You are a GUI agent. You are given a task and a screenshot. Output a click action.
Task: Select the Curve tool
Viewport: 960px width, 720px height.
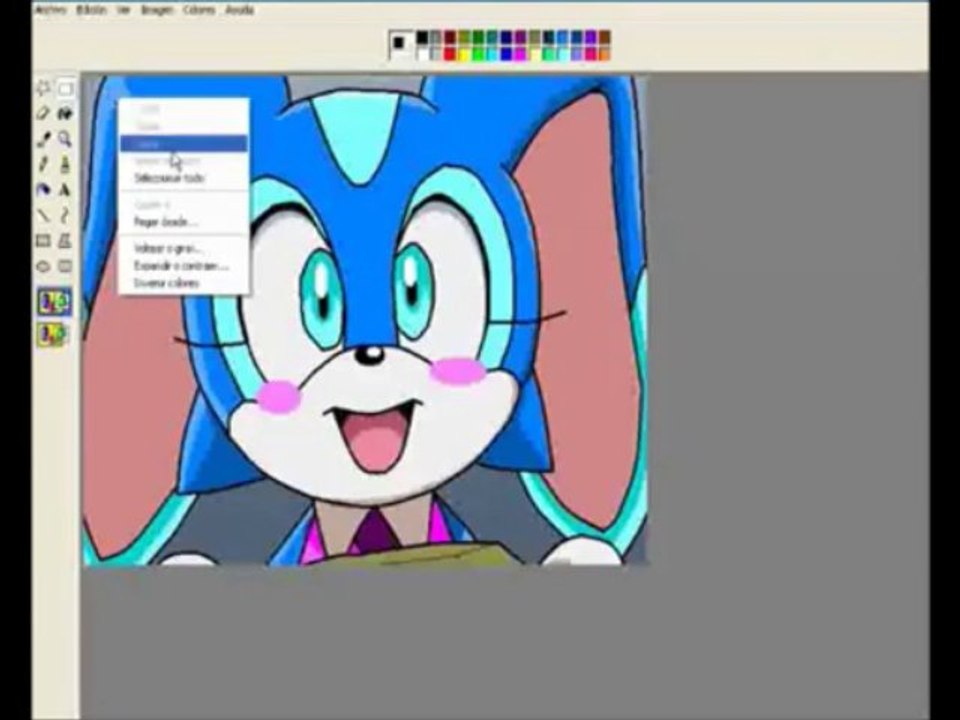(65, 216)
